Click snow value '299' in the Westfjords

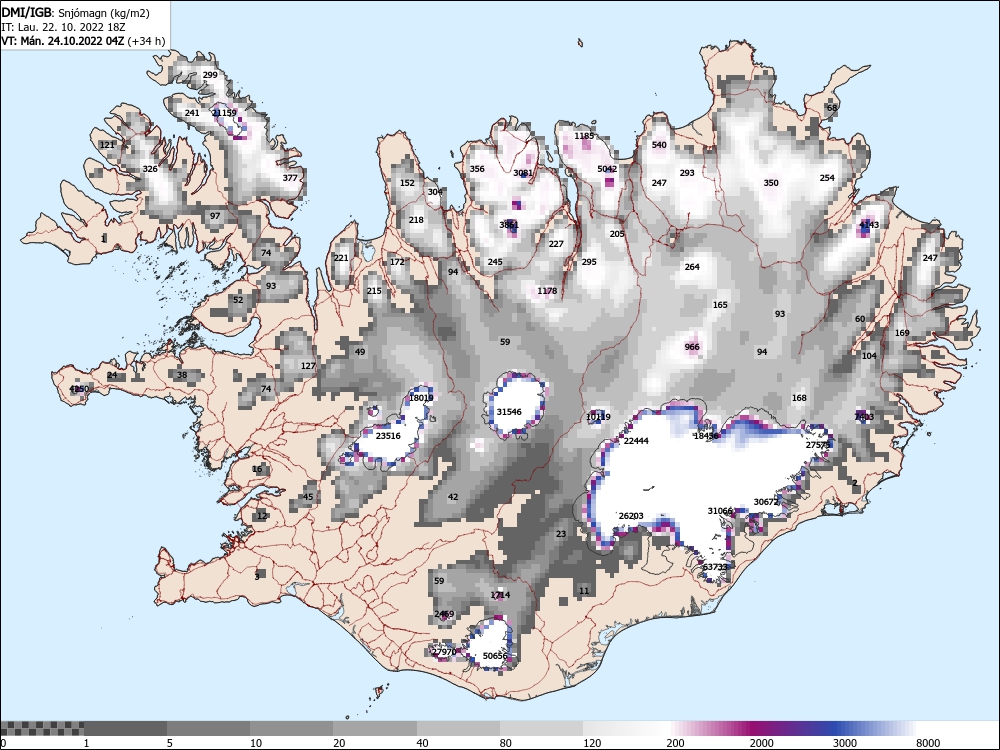tap(210, 75)
